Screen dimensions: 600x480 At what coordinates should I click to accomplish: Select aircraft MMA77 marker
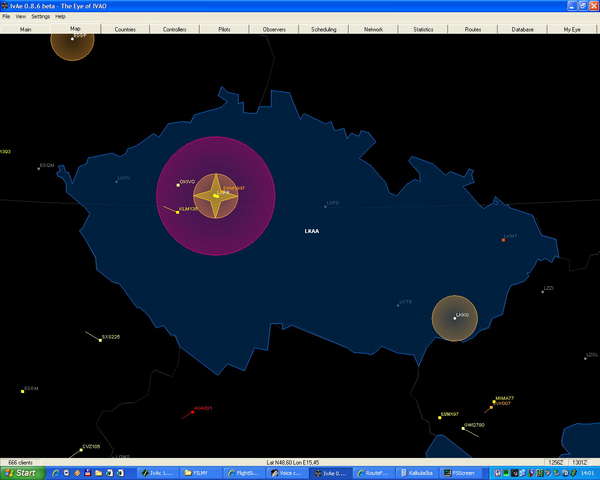pos(494,402)
